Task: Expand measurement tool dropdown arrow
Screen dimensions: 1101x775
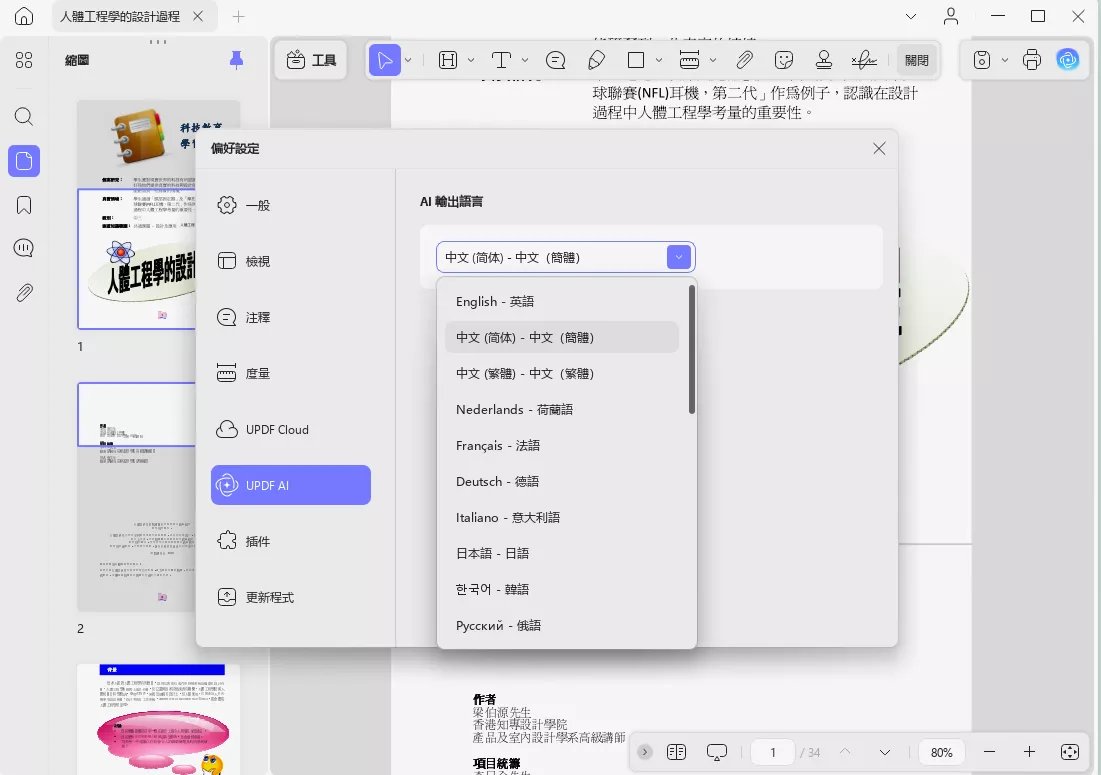Action: (713, 60)
